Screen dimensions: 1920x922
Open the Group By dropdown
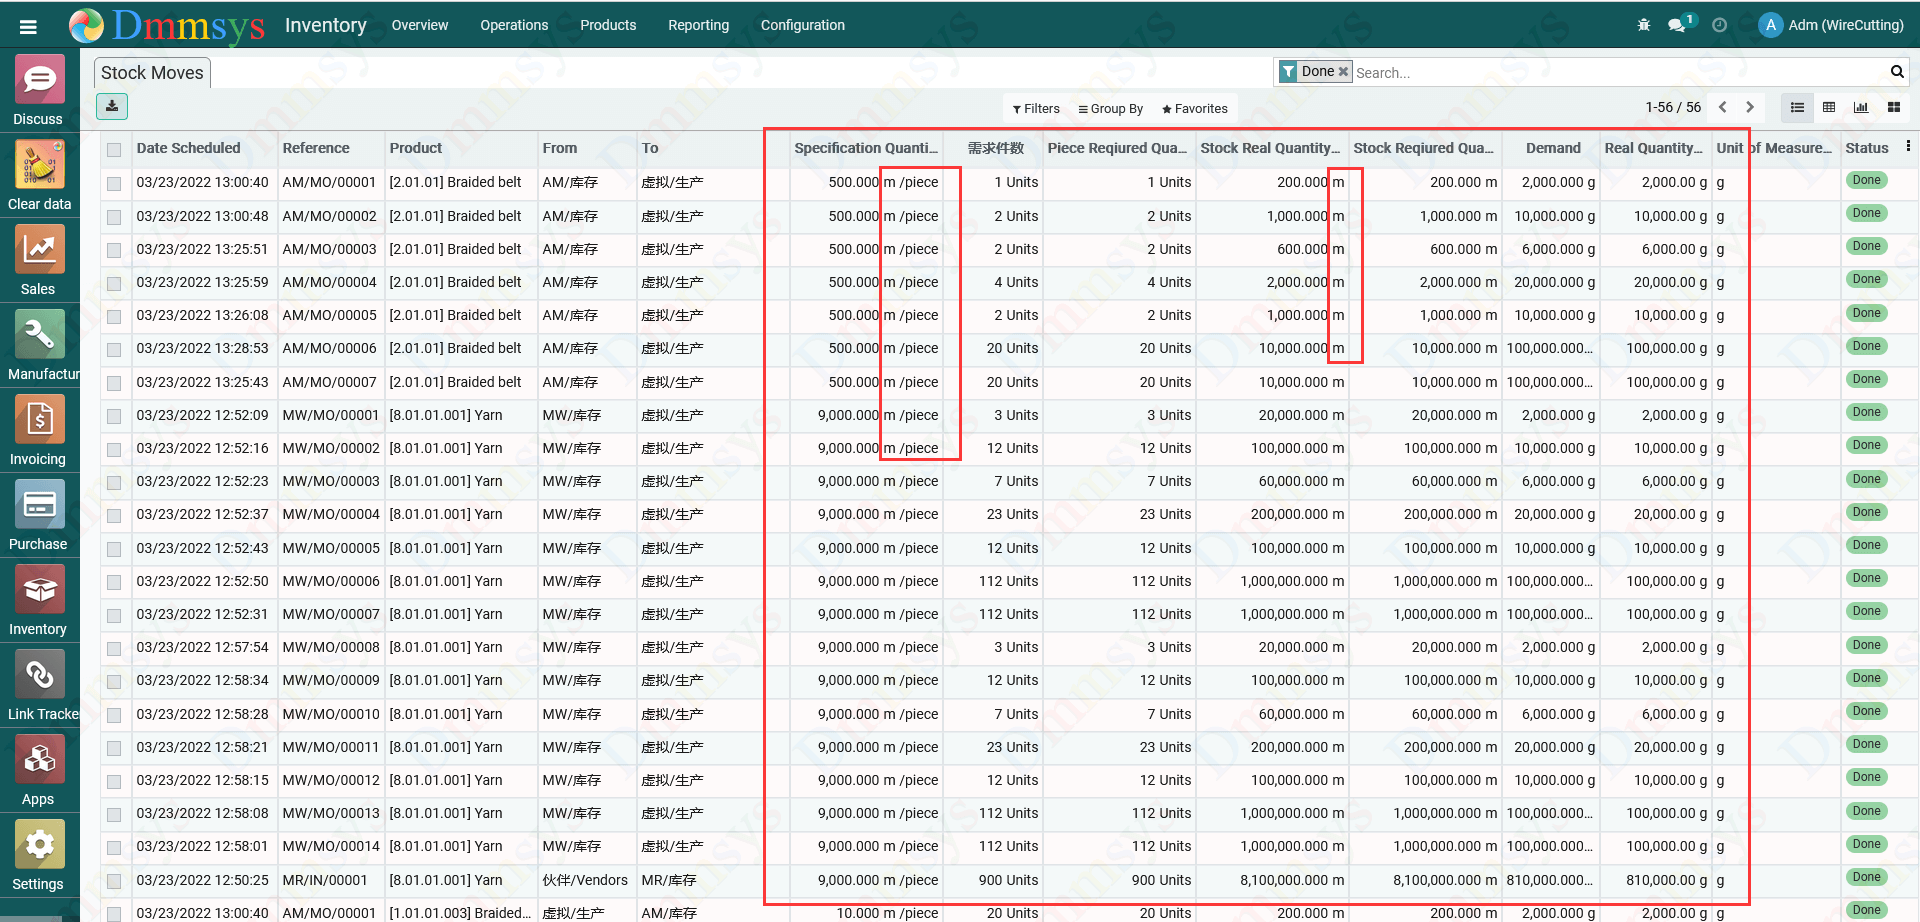(x=1111, y=109)
